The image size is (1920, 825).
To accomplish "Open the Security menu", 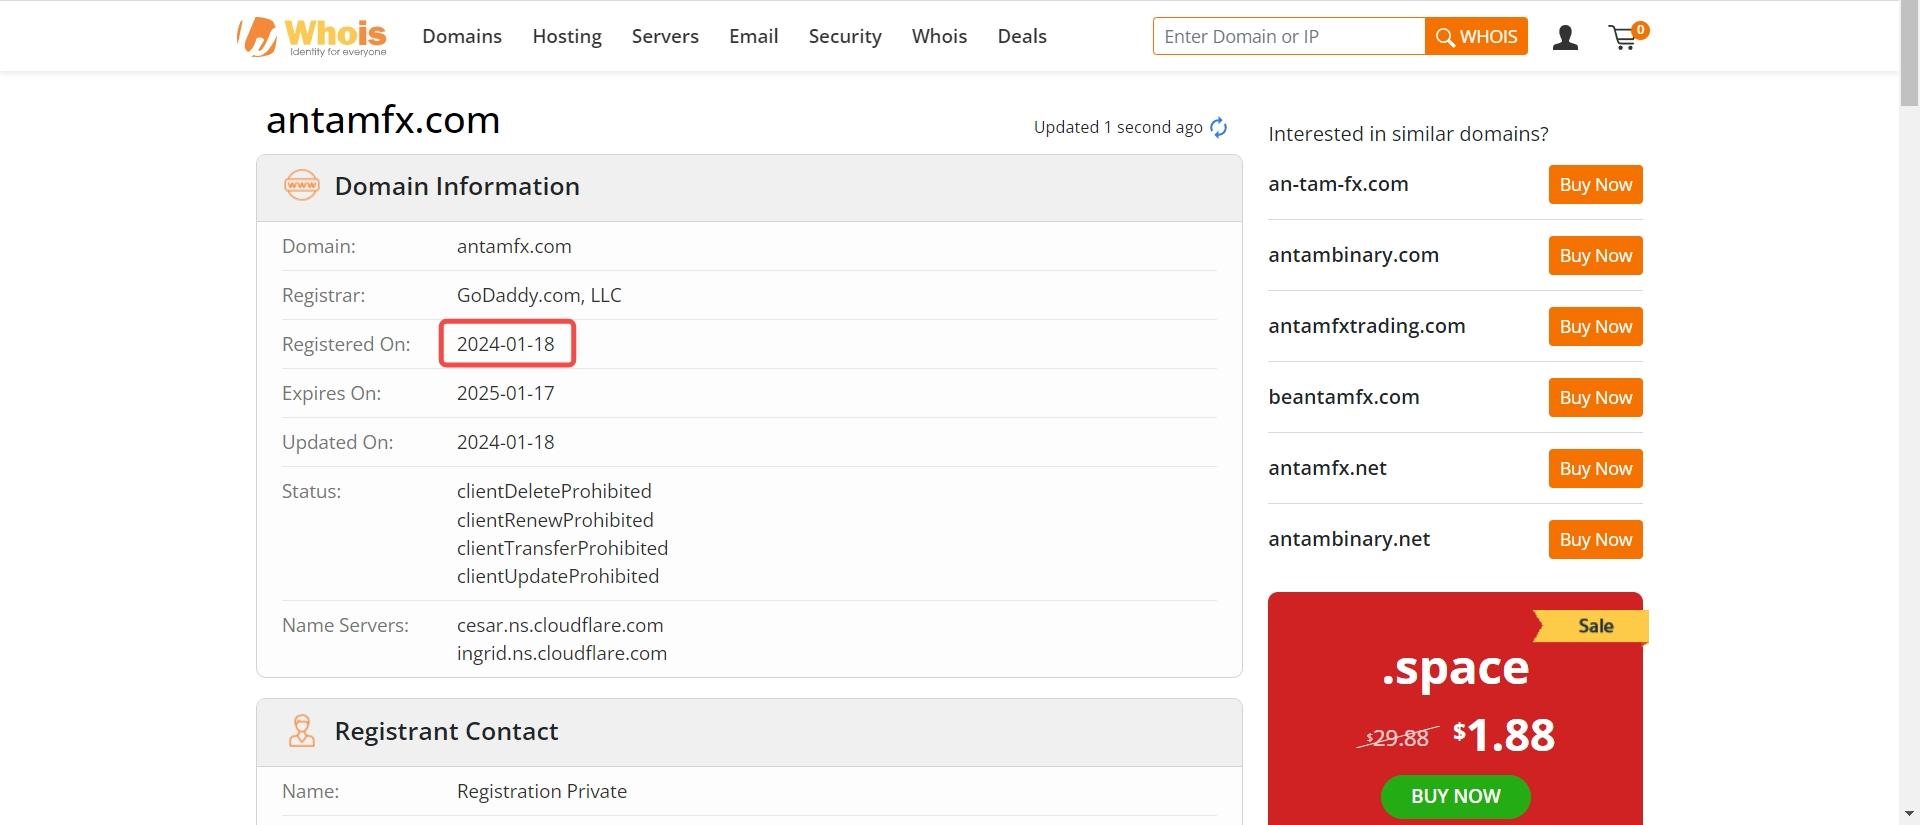I will [845, 36].
